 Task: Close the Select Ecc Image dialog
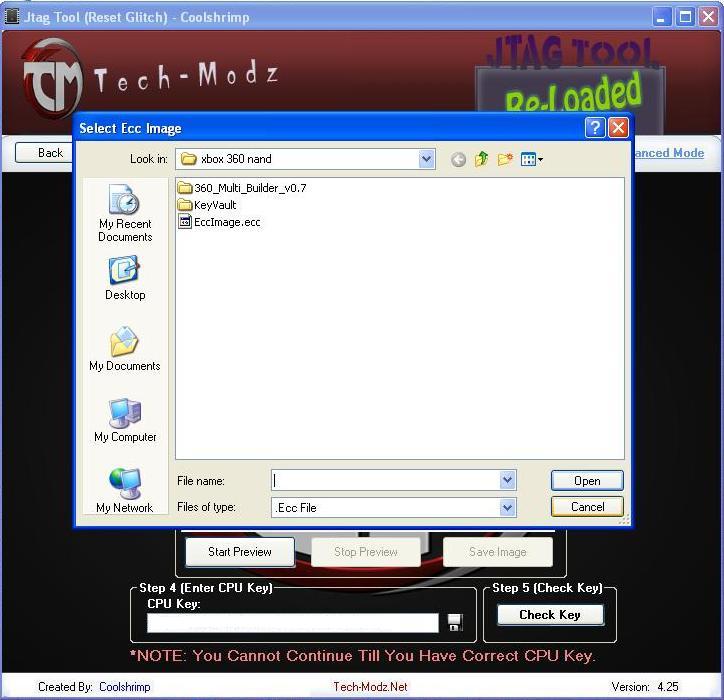618,127
